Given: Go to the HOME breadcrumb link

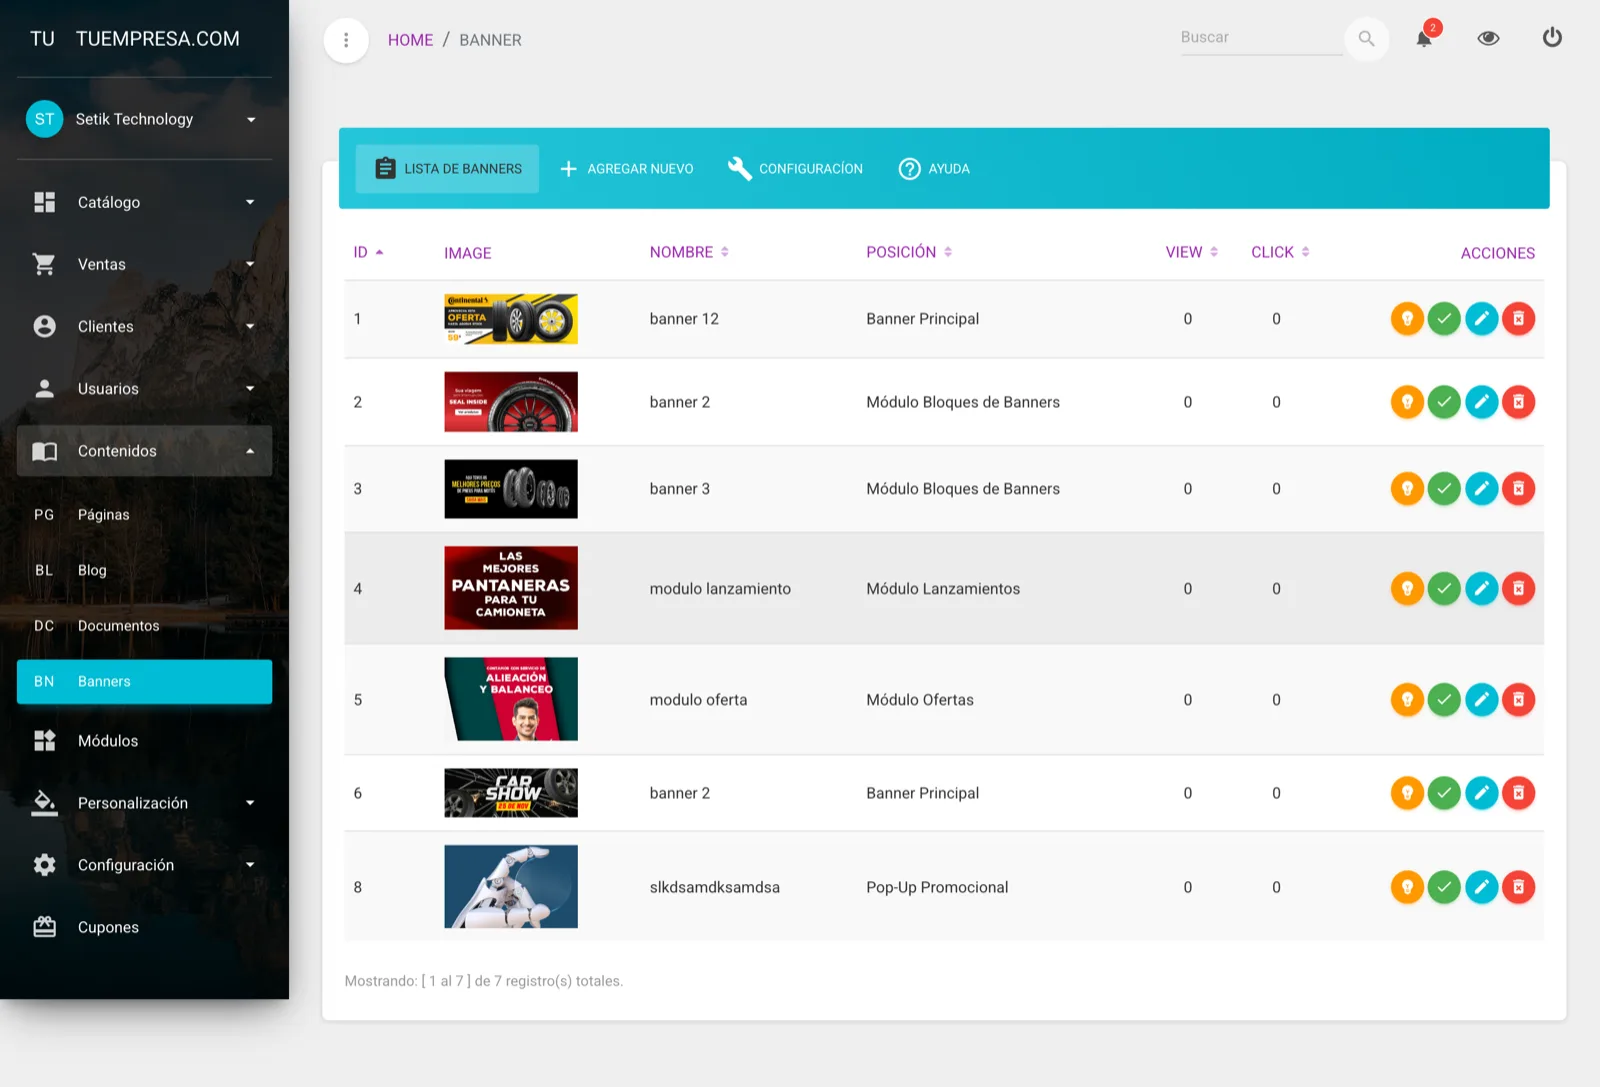Looking at the screenshot, I should click(410, 40).
